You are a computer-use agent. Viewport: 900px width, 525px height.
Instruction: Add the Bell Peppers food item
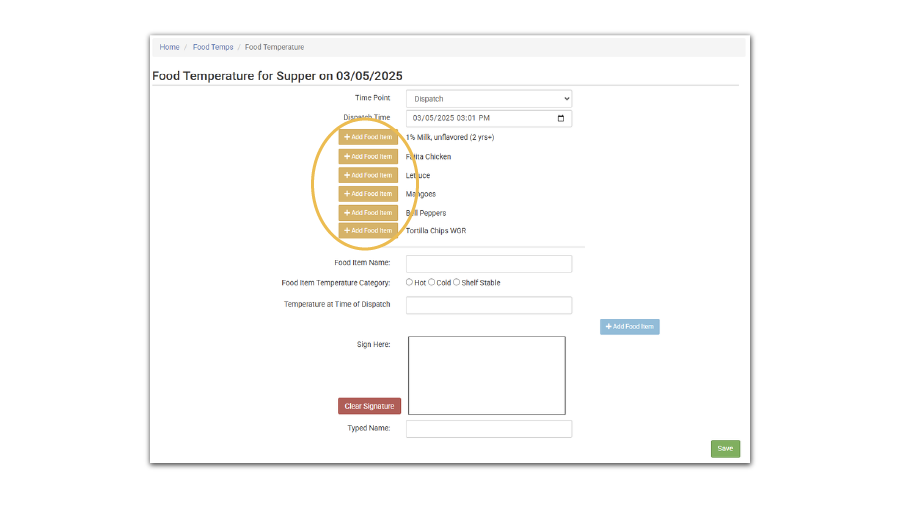pos(368,213)
